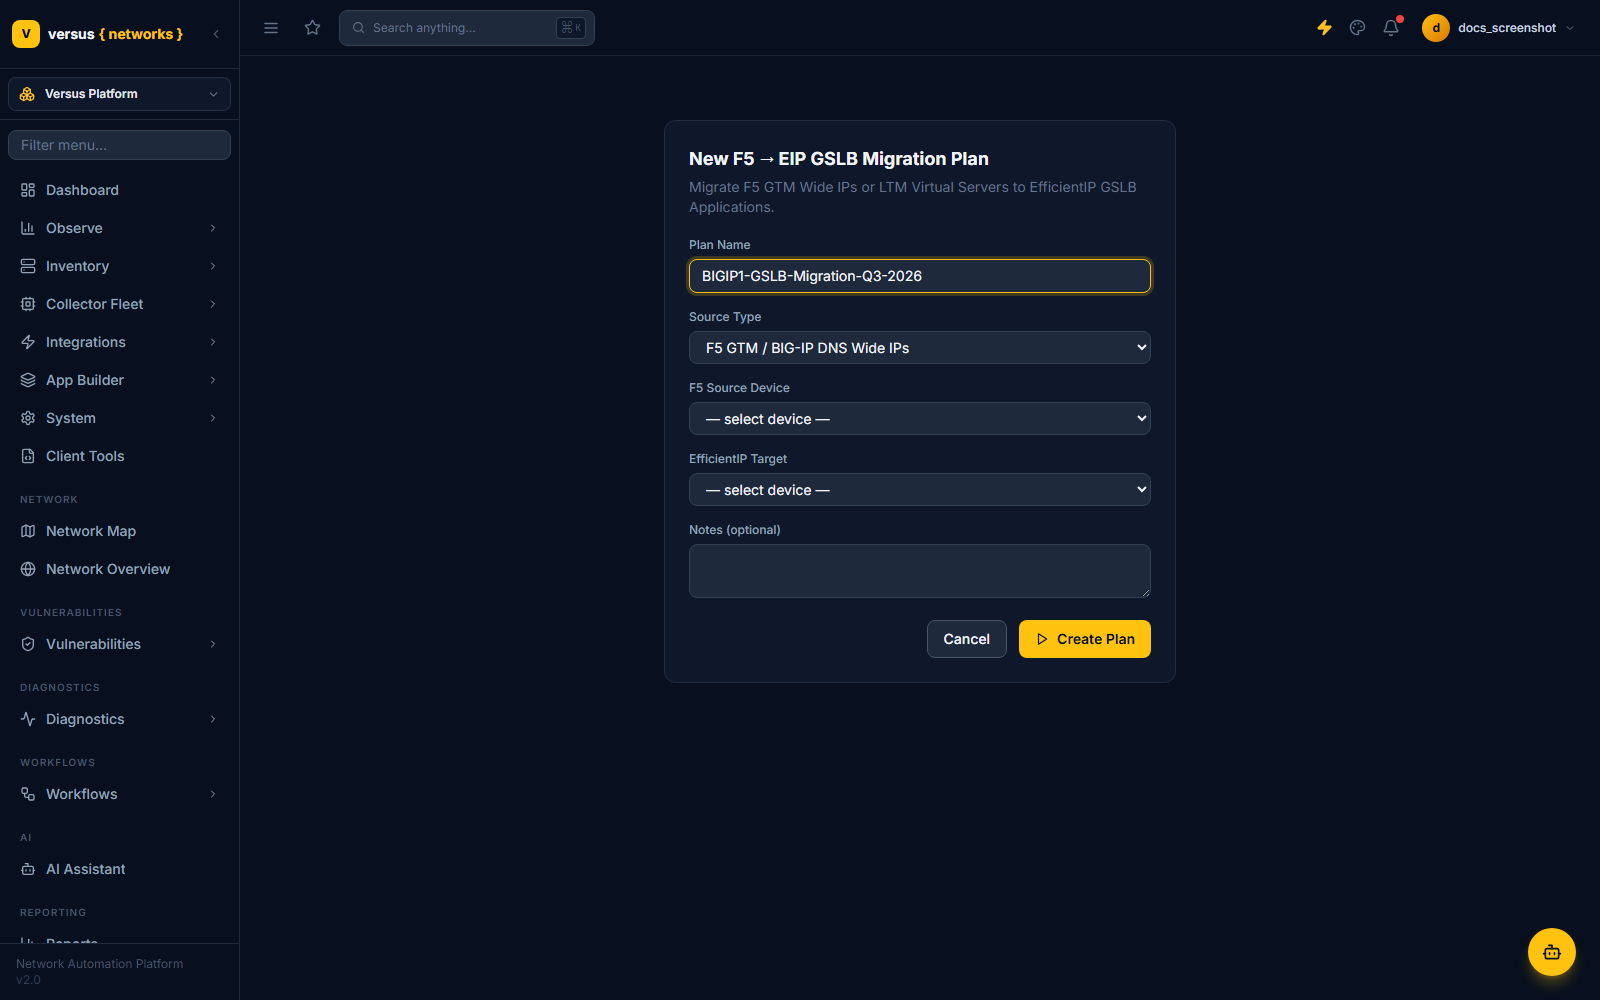The height and width of the screenshot is (1000, 1600).
Task: Open the Source Type dropdown
Action: (x=920, y=348)
